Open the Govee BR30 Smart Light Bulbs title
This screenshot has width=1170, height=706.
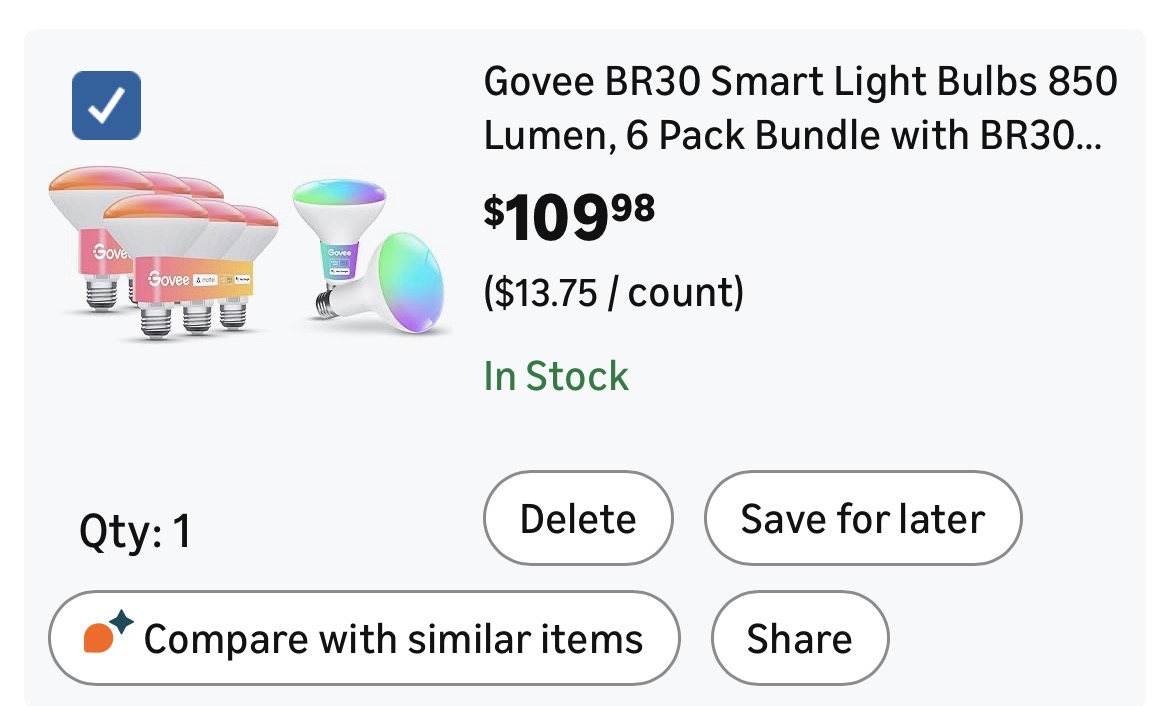(800, 81)
